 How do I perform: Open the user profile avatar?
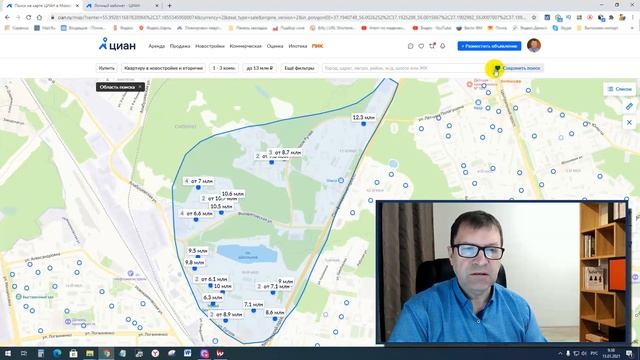point(533,45)
